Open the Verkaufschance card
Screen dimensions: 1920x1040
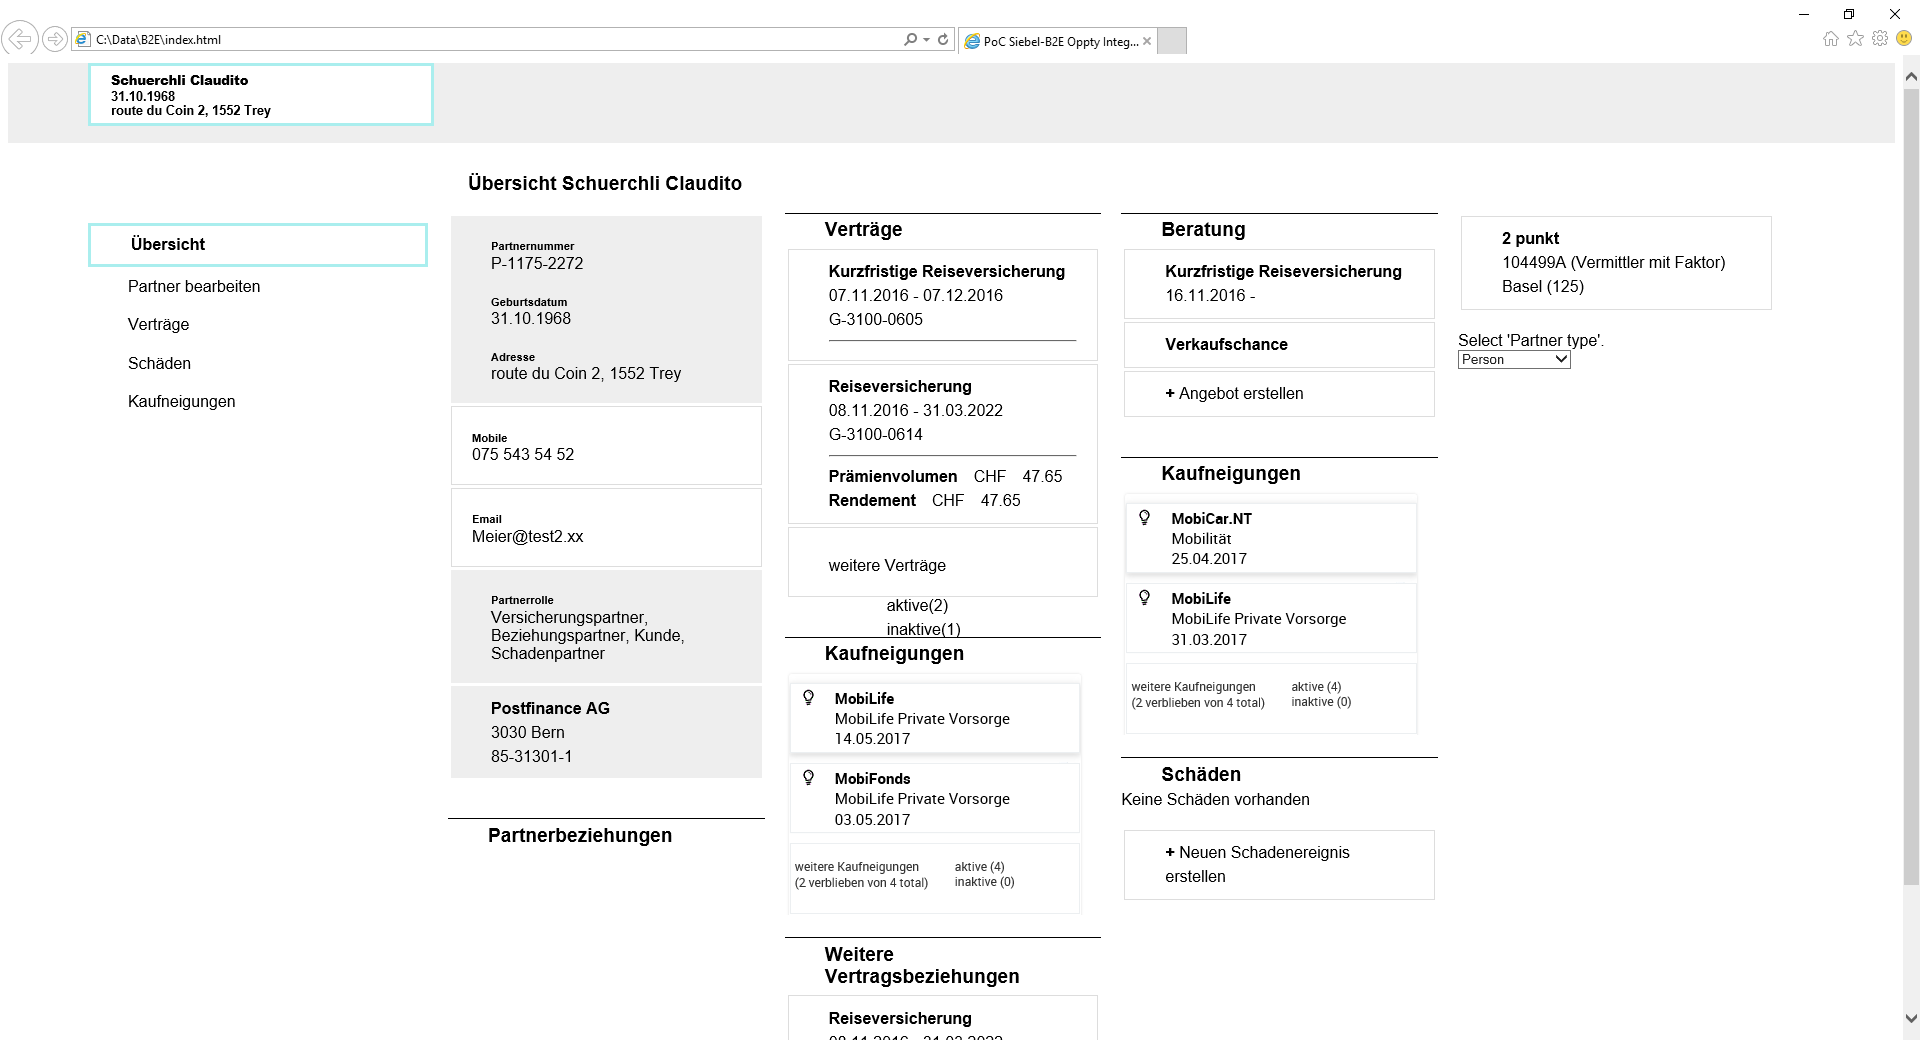pyautogui.click(x=1279, y=345)
